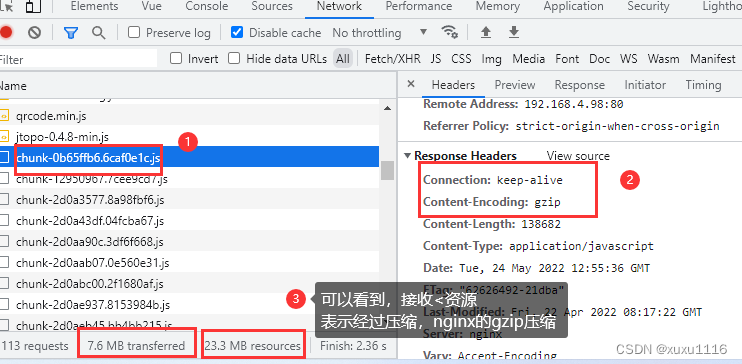Switch to Application tab
The height and width of the screenshot is (364, 742).
[574, 7]
